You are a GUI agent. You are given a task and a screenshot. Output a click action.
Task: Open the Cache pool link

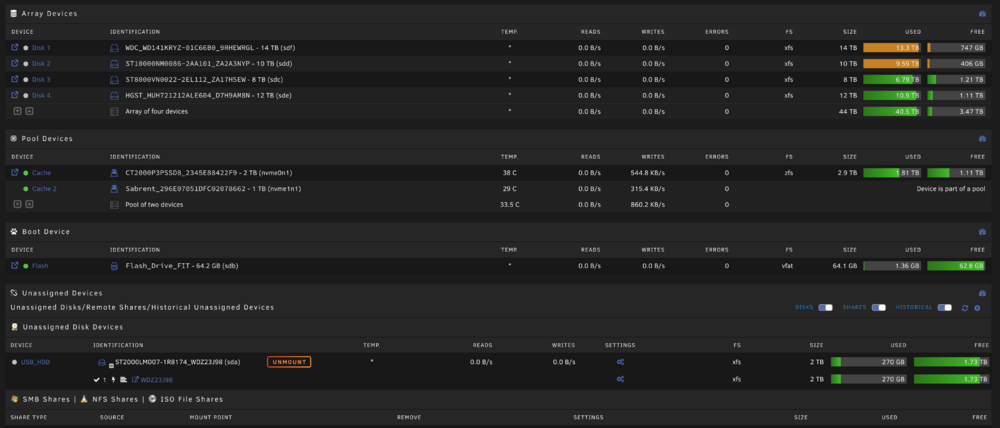tap(41, 173)
